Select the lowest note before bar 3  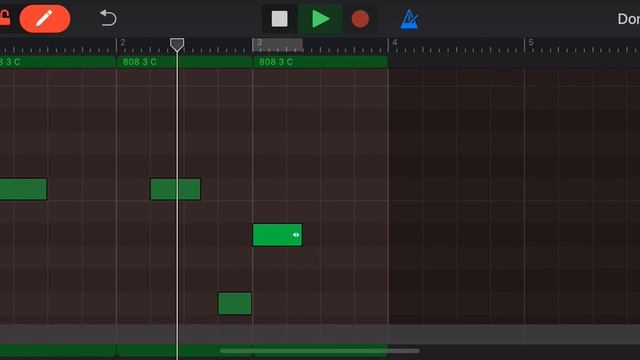coord(235,304)
